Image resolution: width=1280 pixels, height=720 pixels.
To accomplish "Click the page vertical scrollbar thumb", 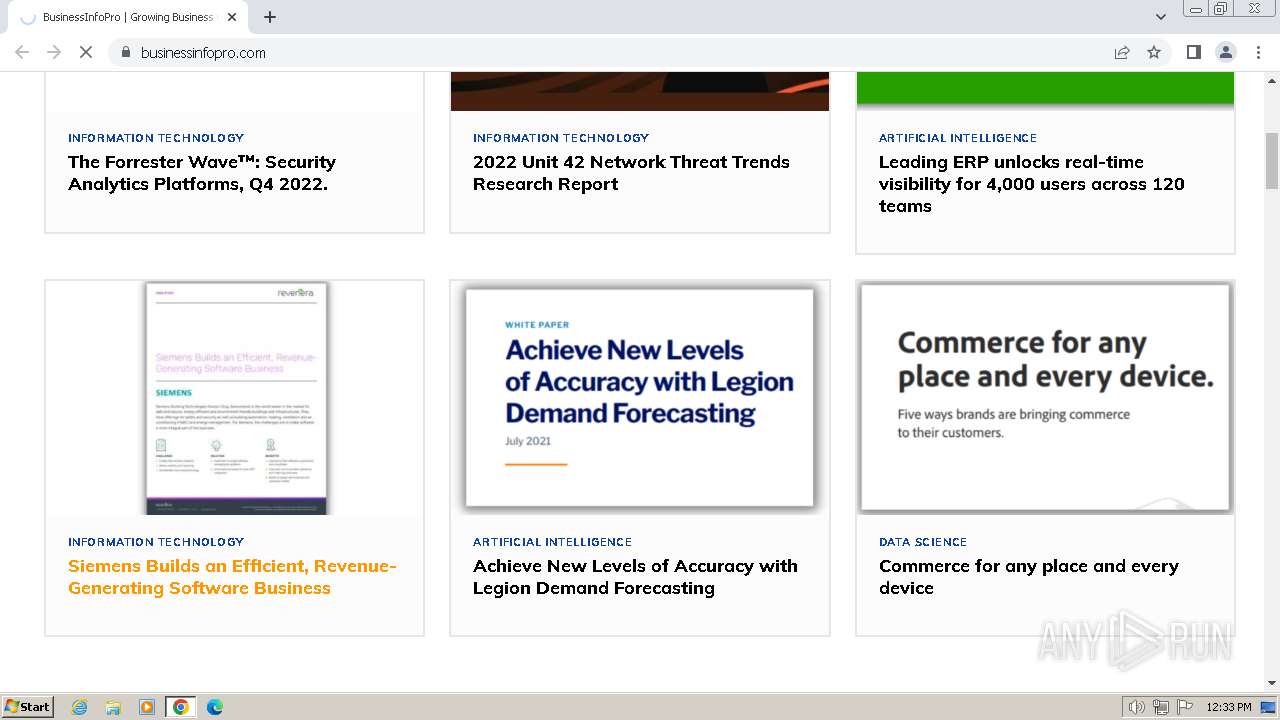I will 1272,160.
